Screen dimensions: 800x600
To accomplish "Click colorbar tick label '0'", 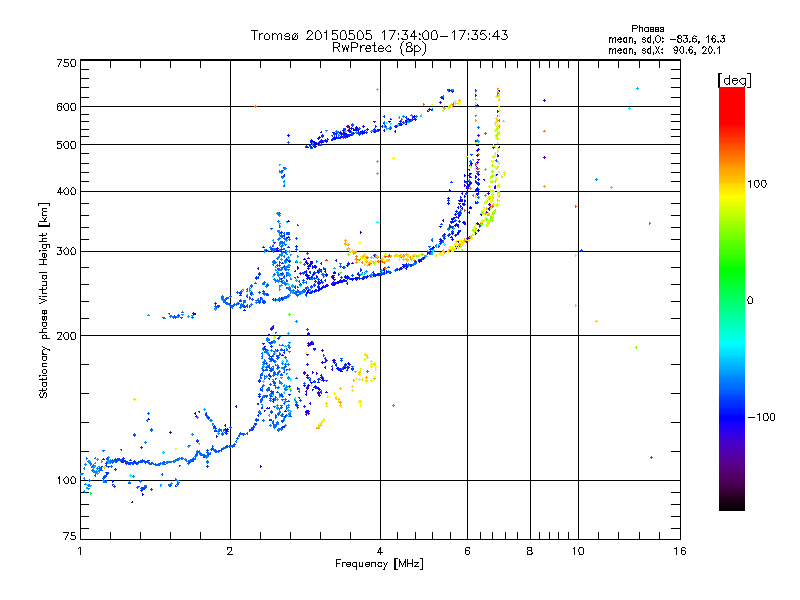I will pos(750,301).
